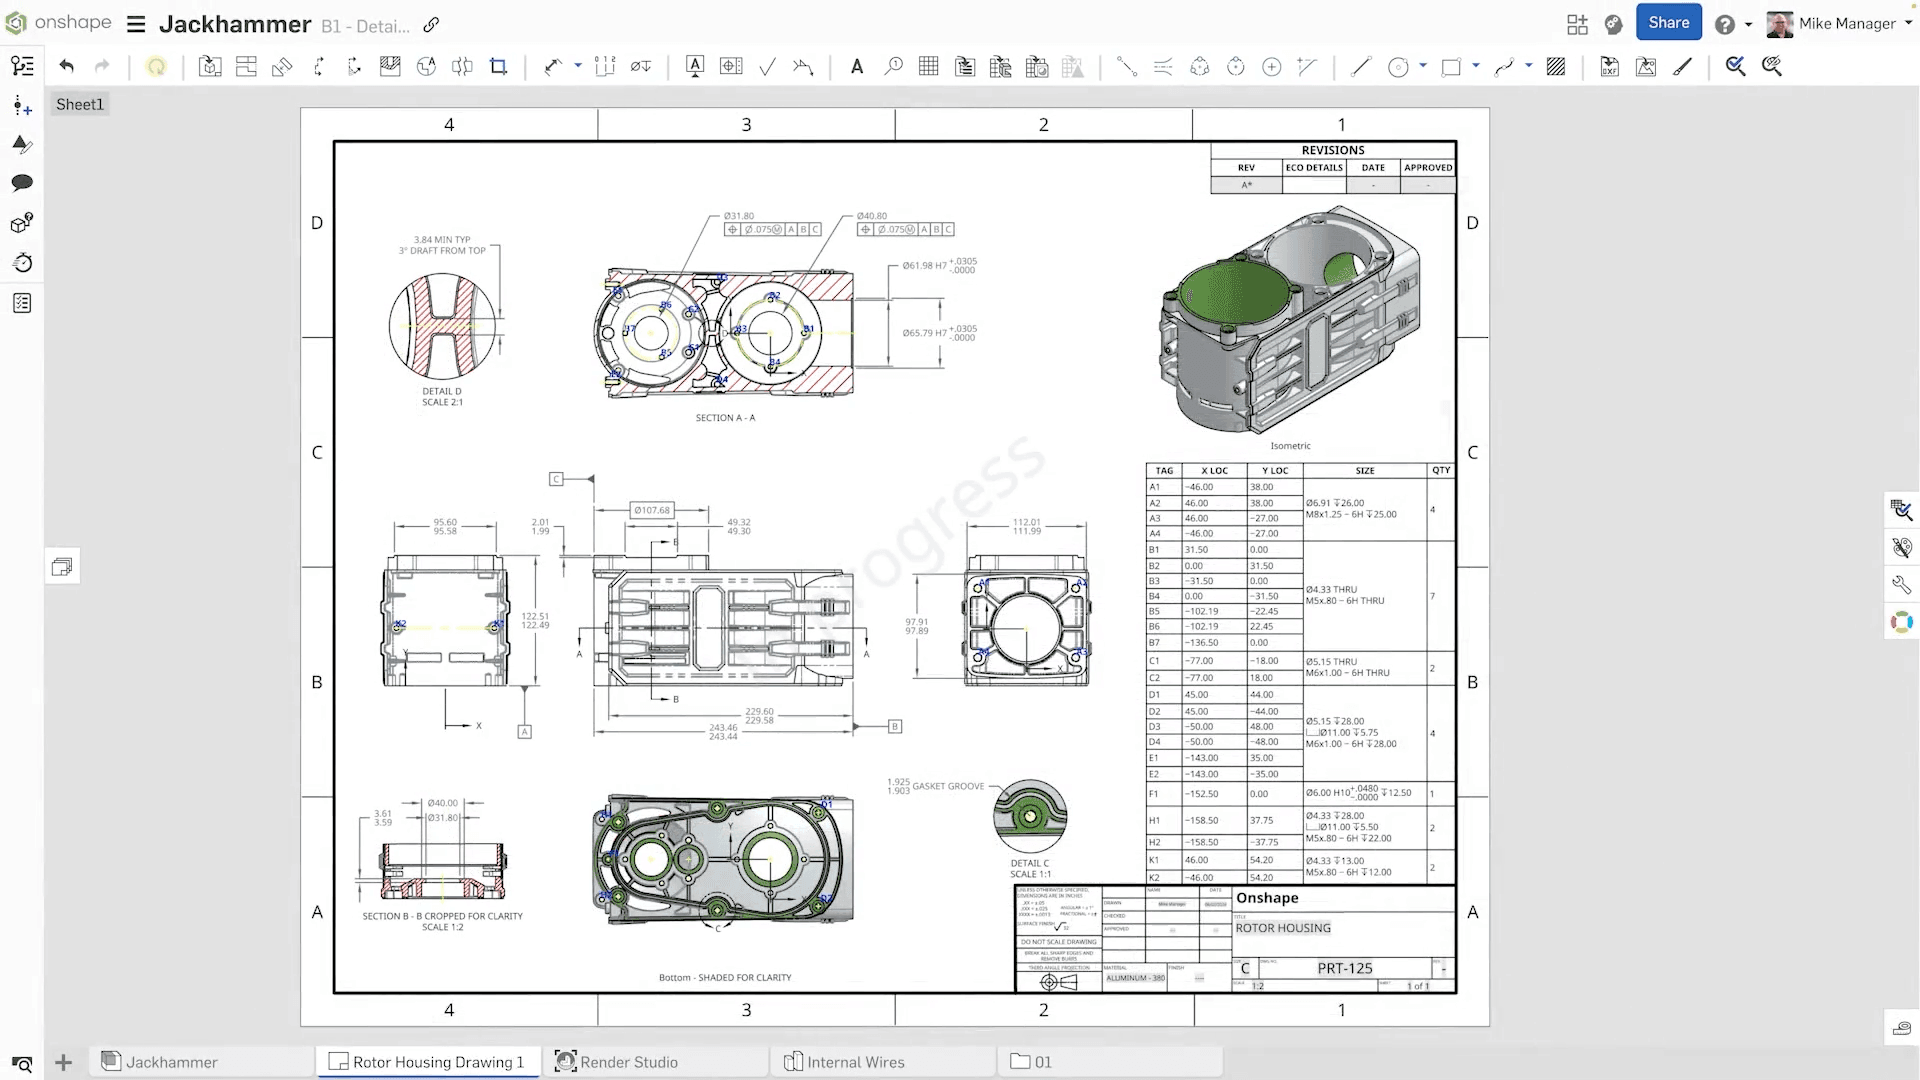Toggle inspection items with checkmark magnifier
This screenshot has width=1920, height=1080.
pyautogui.click(x=1736, y=66)
